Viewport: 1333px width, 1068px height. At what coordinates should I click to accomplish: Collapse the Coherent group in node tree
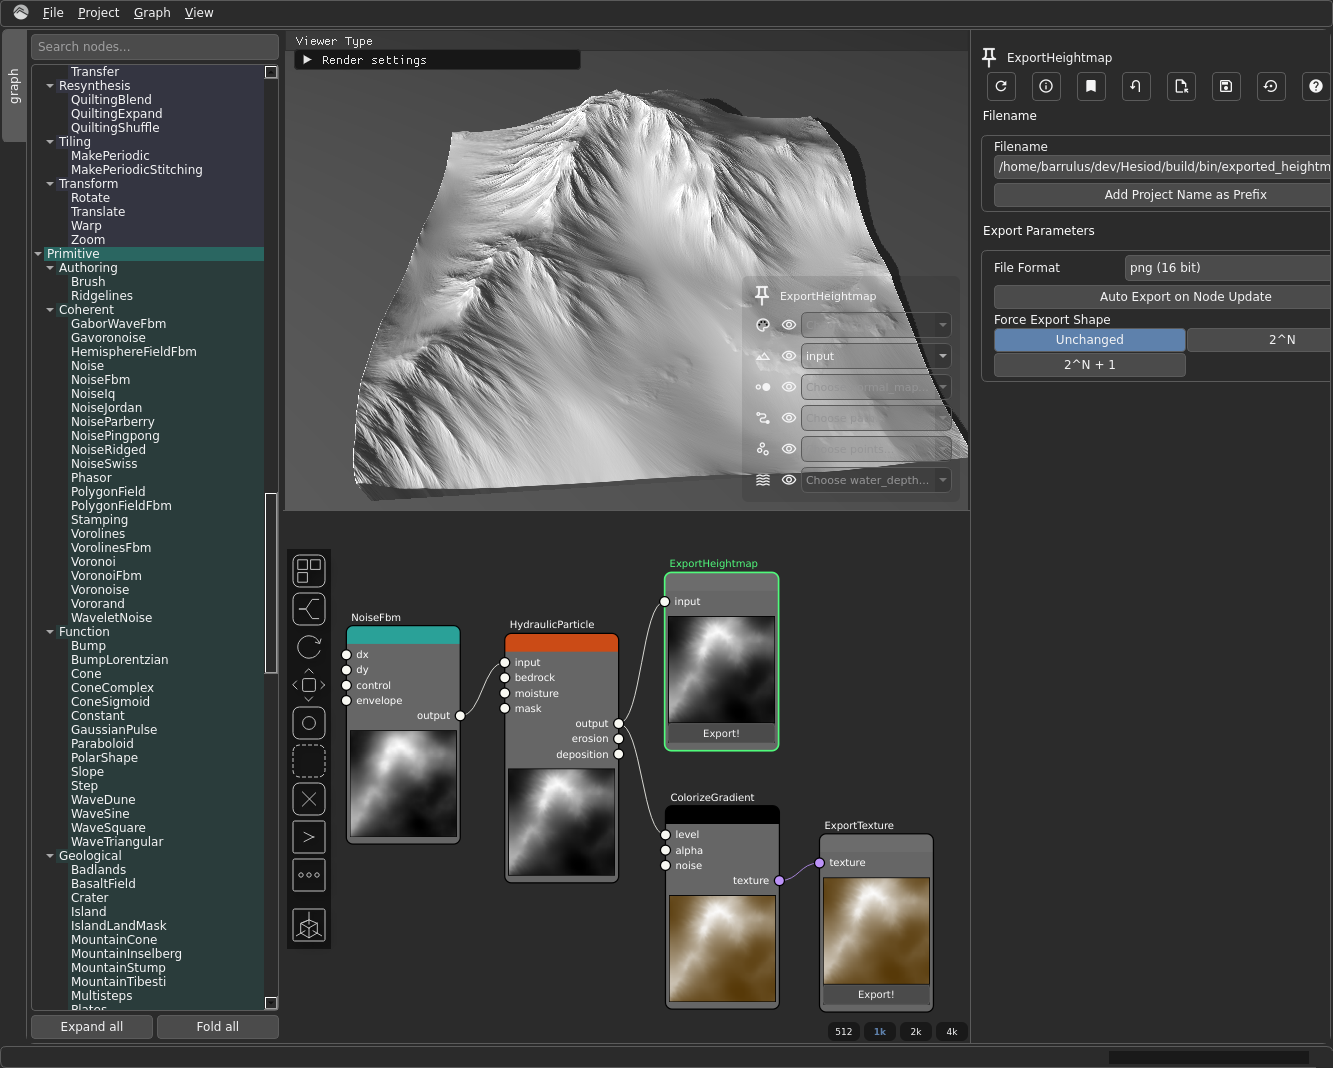pyautogui.click(x=50, y=310)
